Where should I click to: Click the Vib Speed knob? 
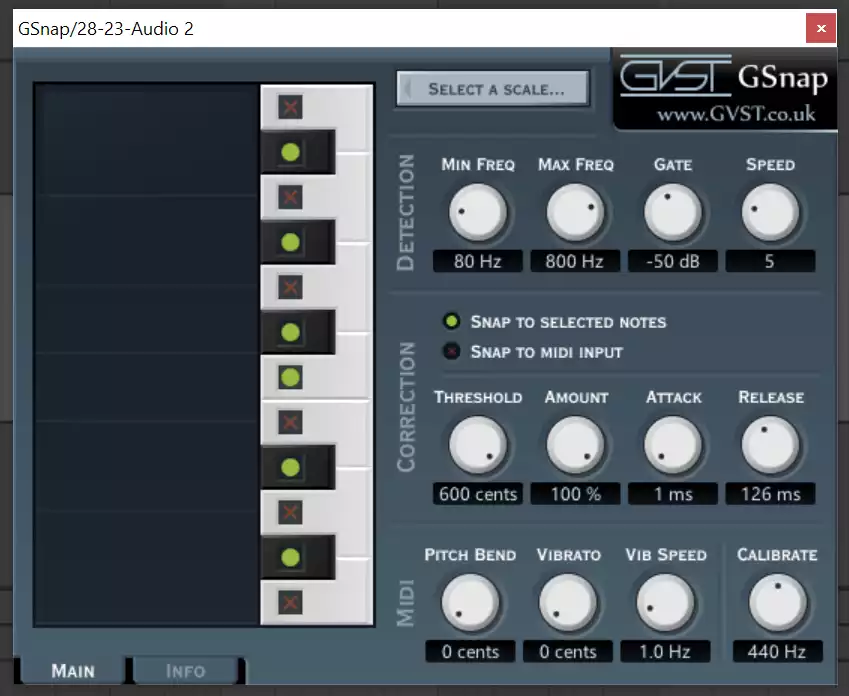[x=665, y=602]
